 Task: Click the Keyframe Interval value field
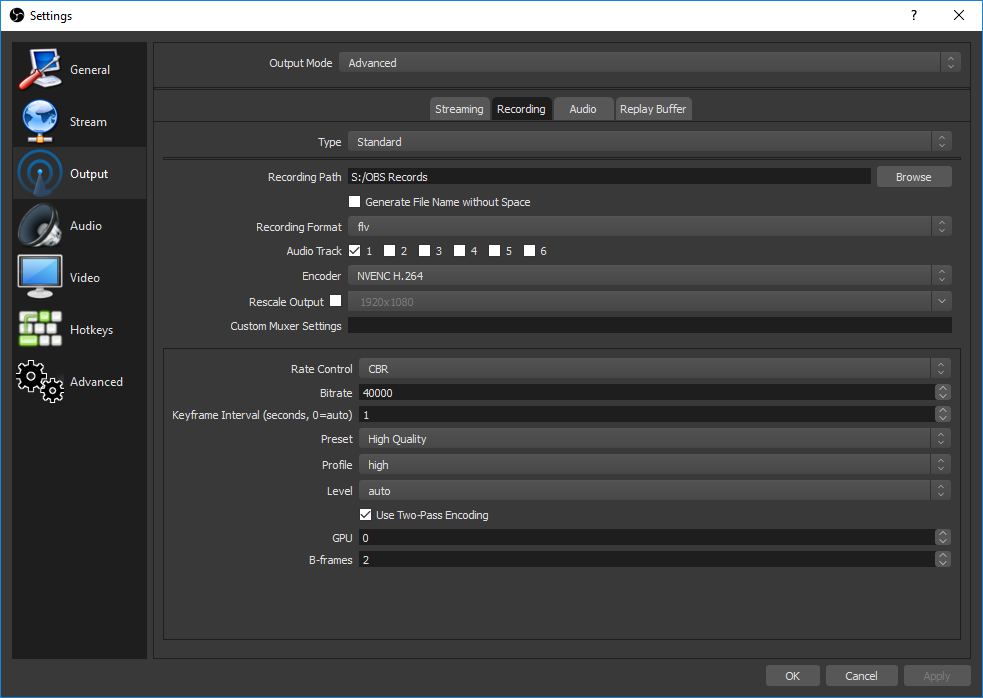(x=647, y=414)
